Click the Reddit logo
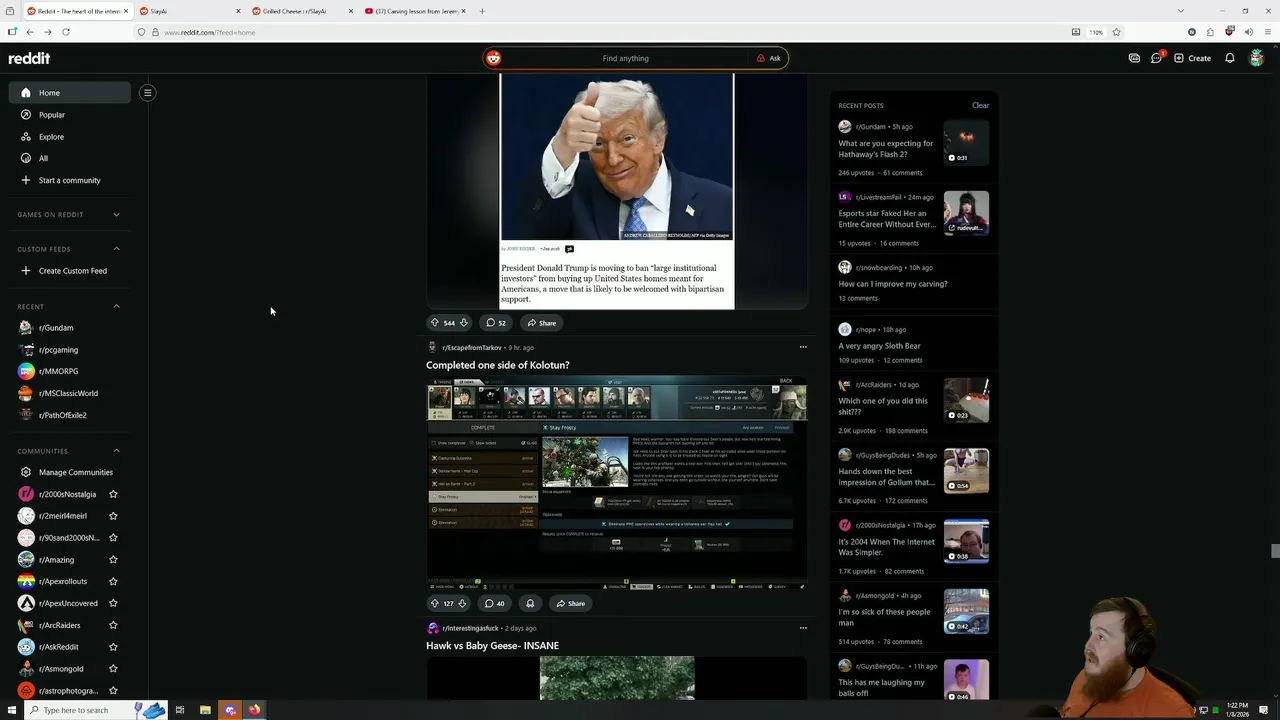1280x720 pixels. [29, 58]
